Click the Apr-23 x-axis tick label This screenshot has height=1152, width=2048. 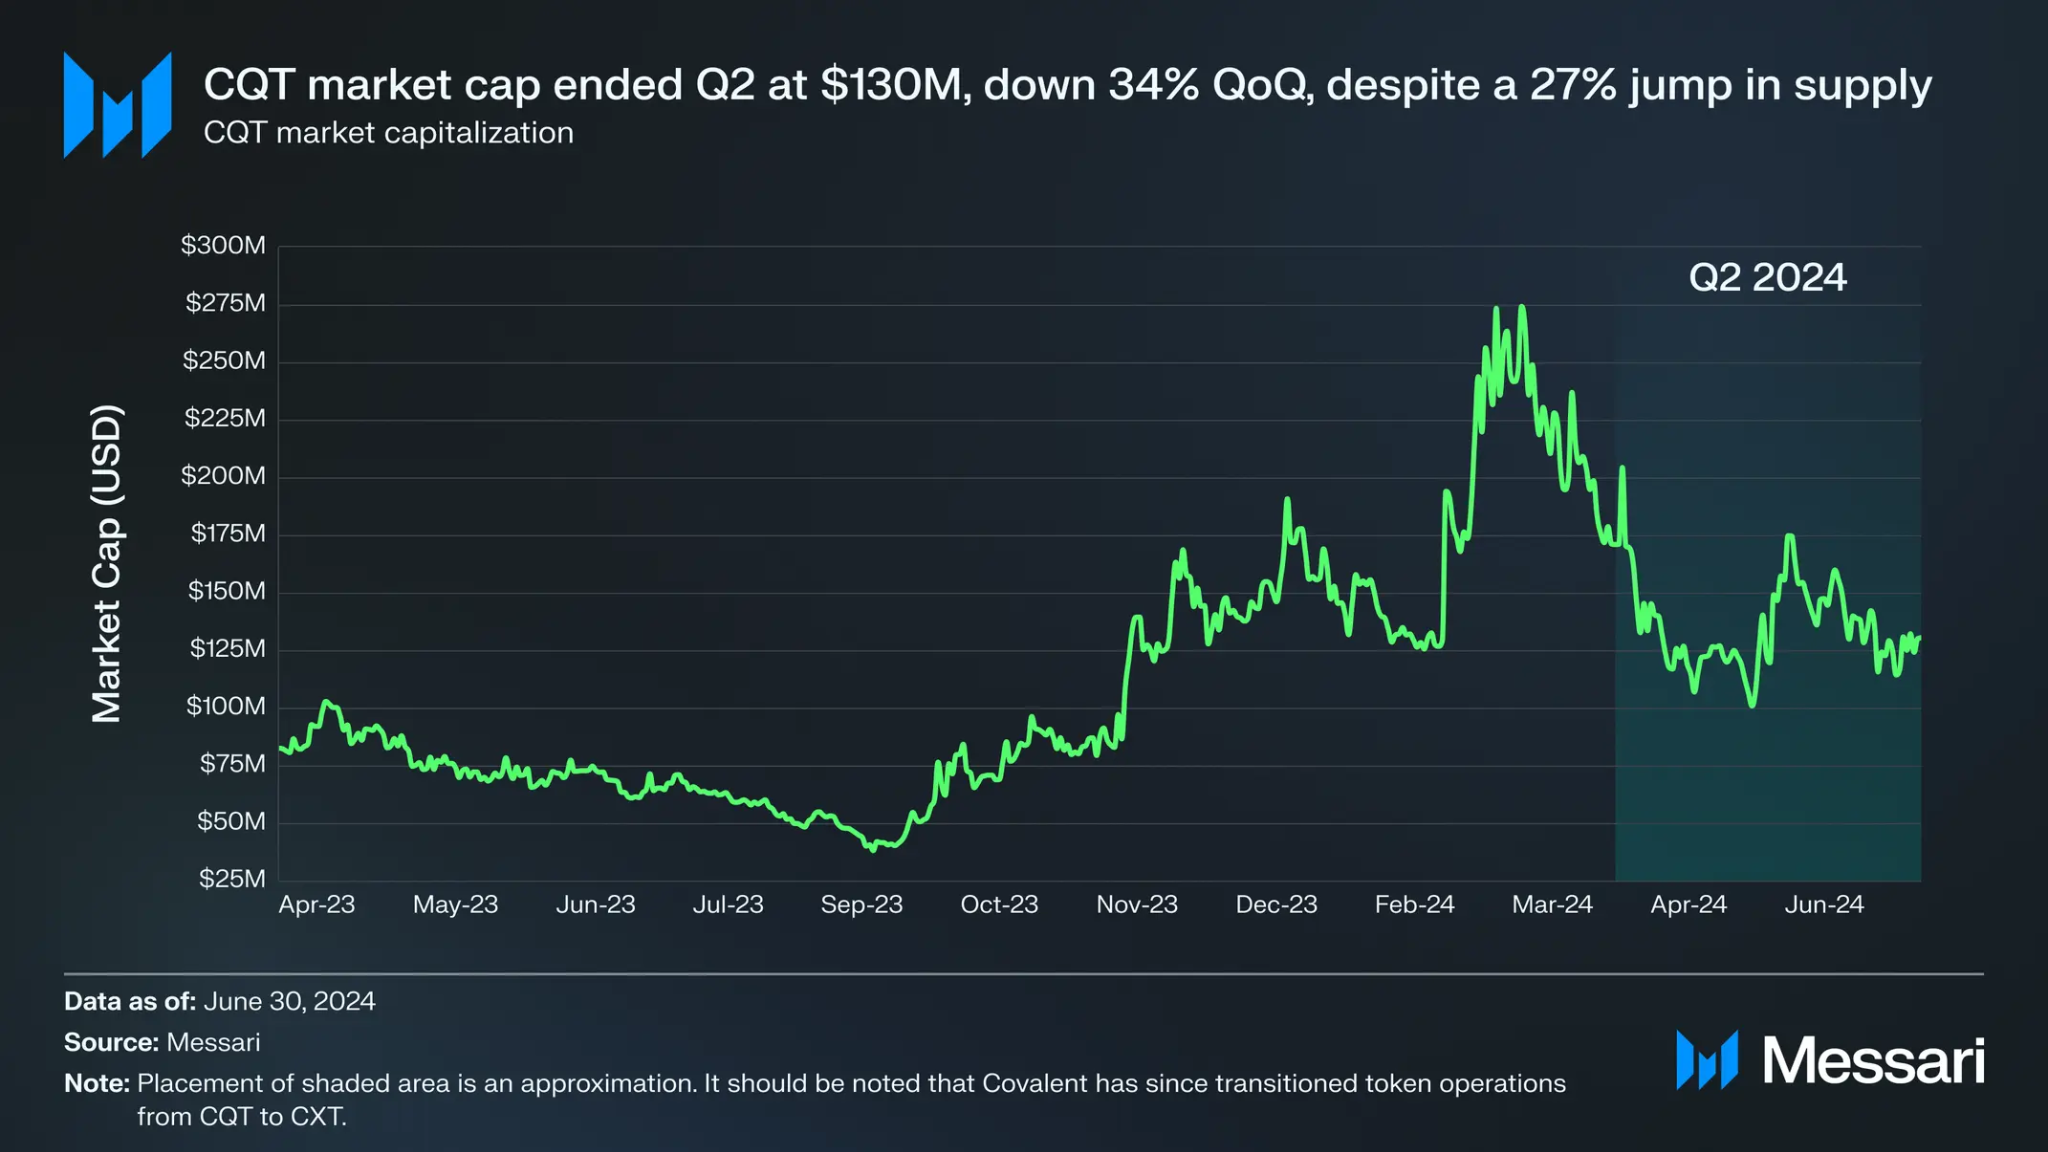click(317, 904)
